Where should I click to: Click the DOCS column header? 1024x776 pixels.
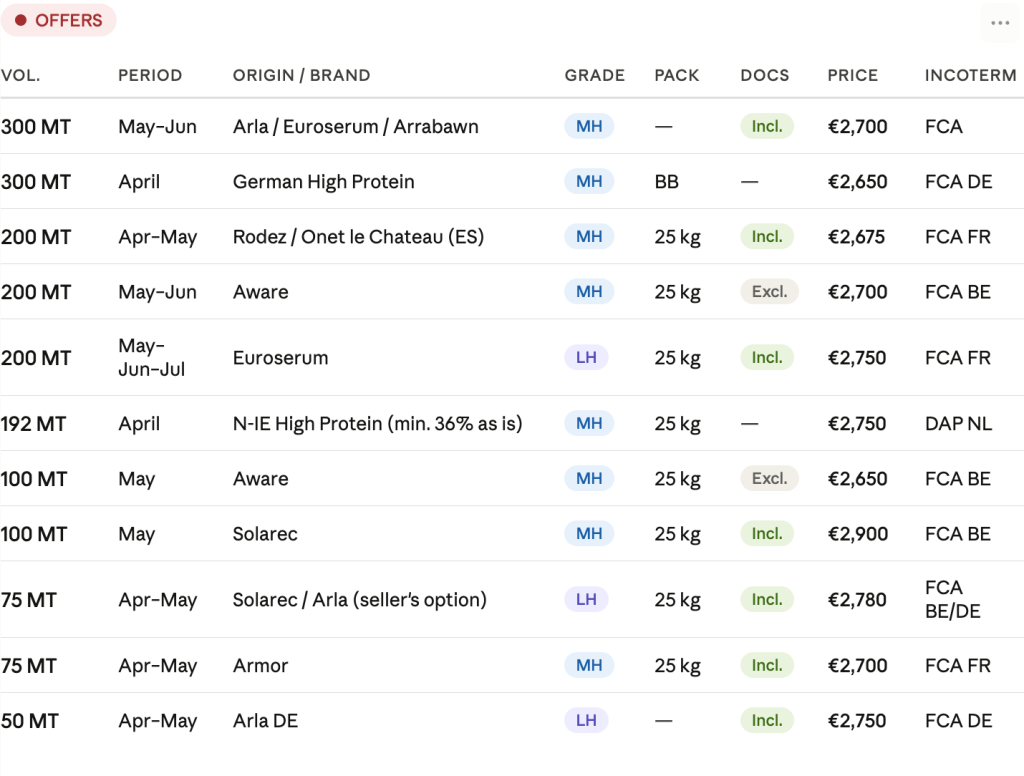tap(765, 75)
